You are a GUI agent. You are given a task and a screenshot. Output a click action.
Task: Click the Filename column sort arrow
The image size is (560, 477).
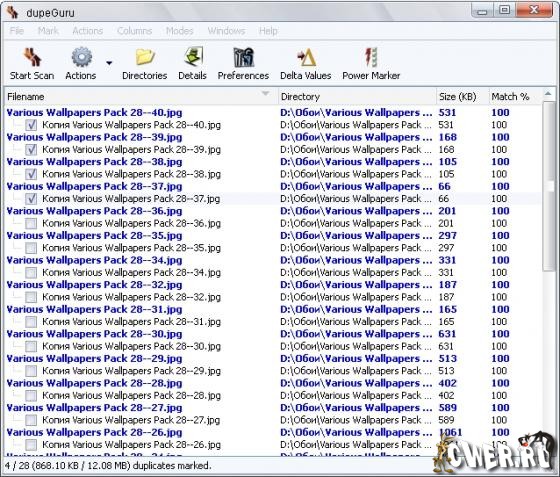click(x=265, y=94)
